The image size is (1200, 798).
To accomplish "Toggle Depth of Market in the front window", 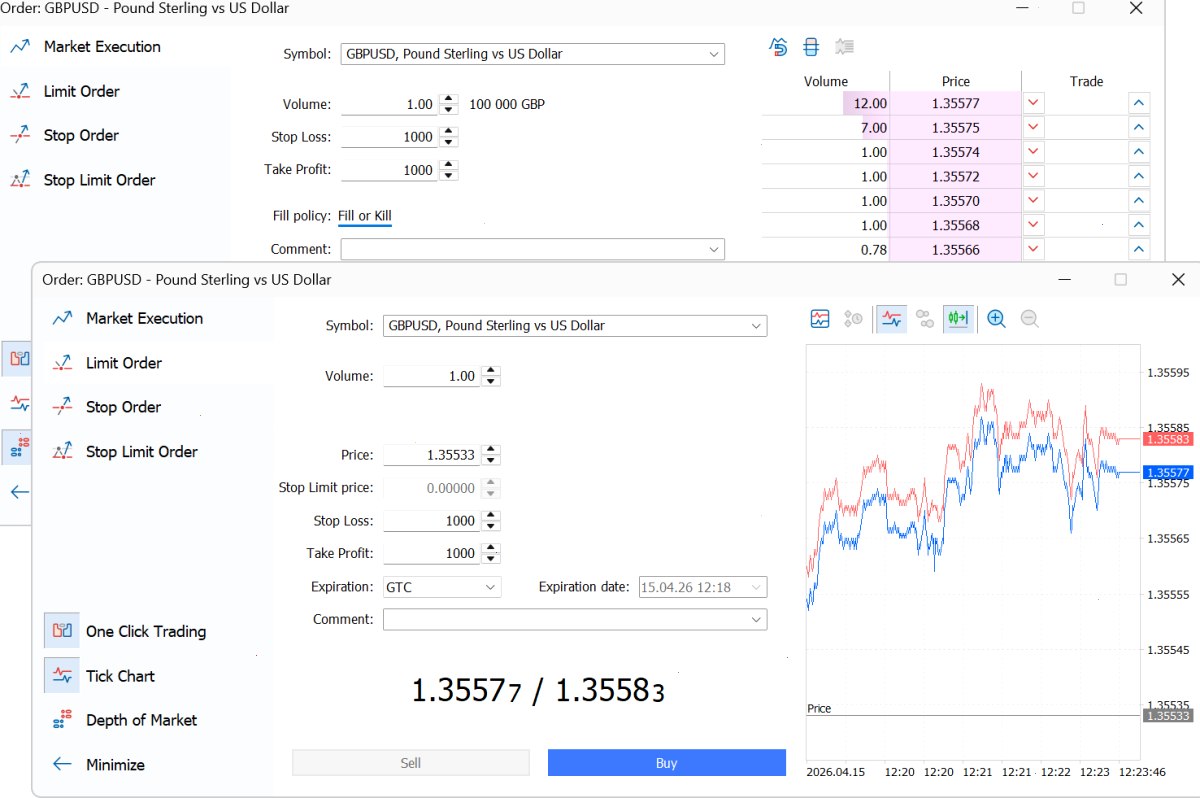I will tap(125, 720).
